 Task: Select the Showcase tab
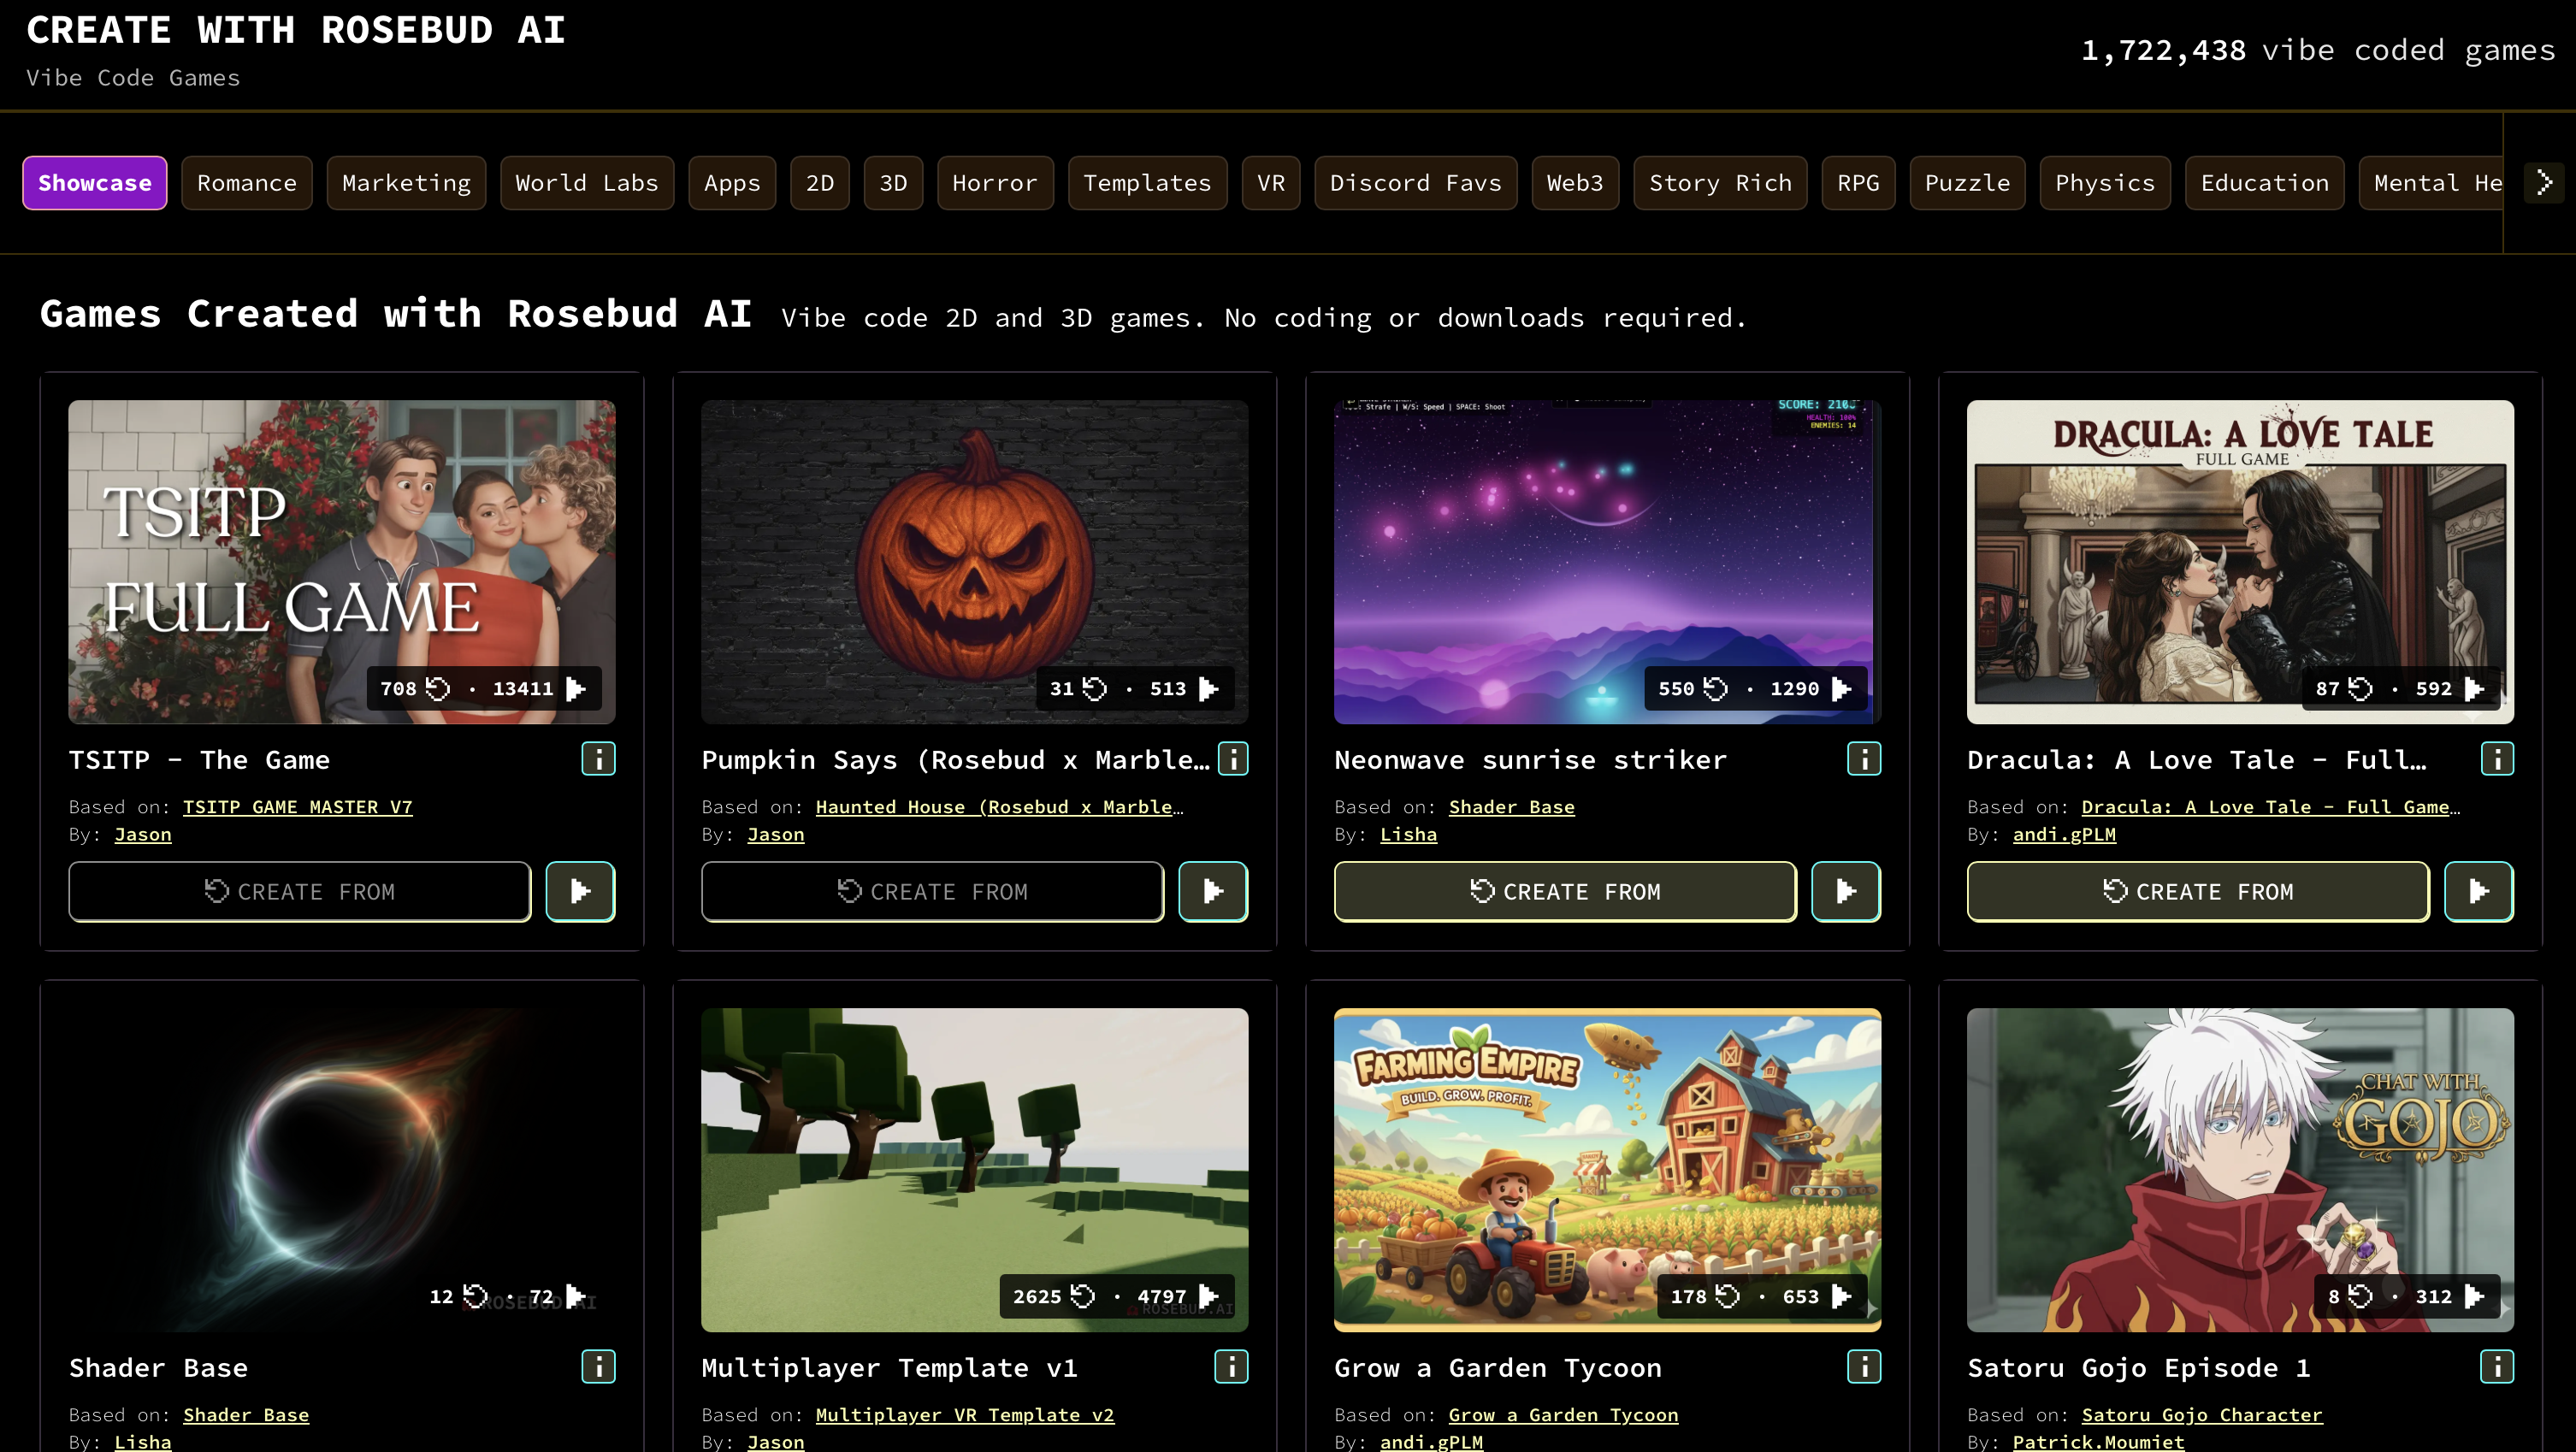coord(95,183)
